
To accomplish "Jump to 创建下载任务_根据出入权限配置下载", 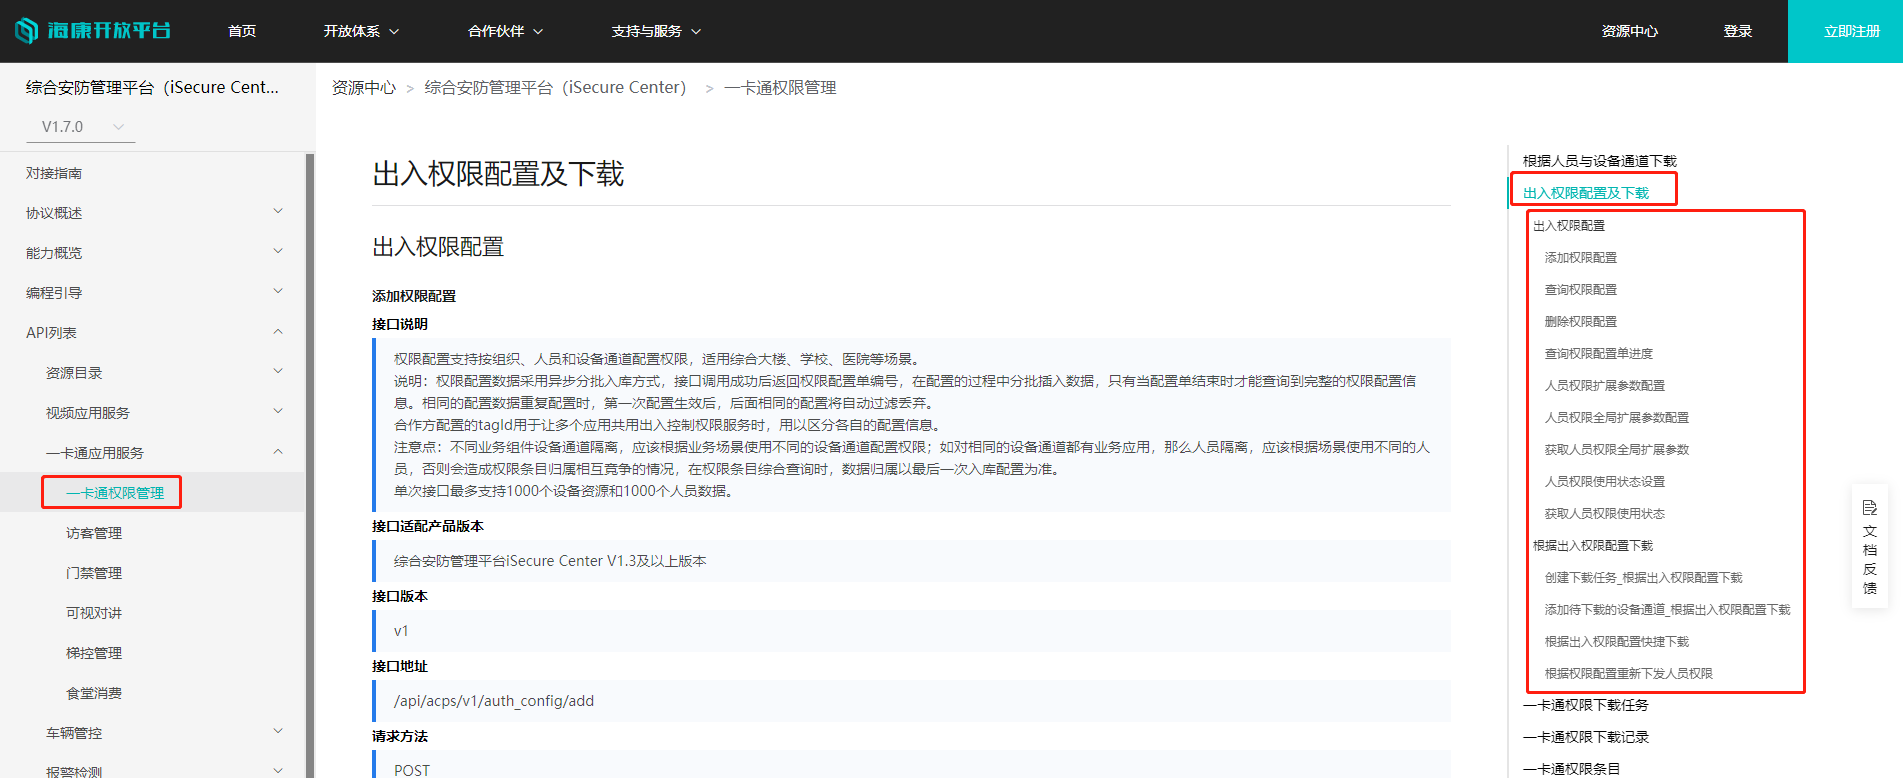I will click(x=1643, y=578).
